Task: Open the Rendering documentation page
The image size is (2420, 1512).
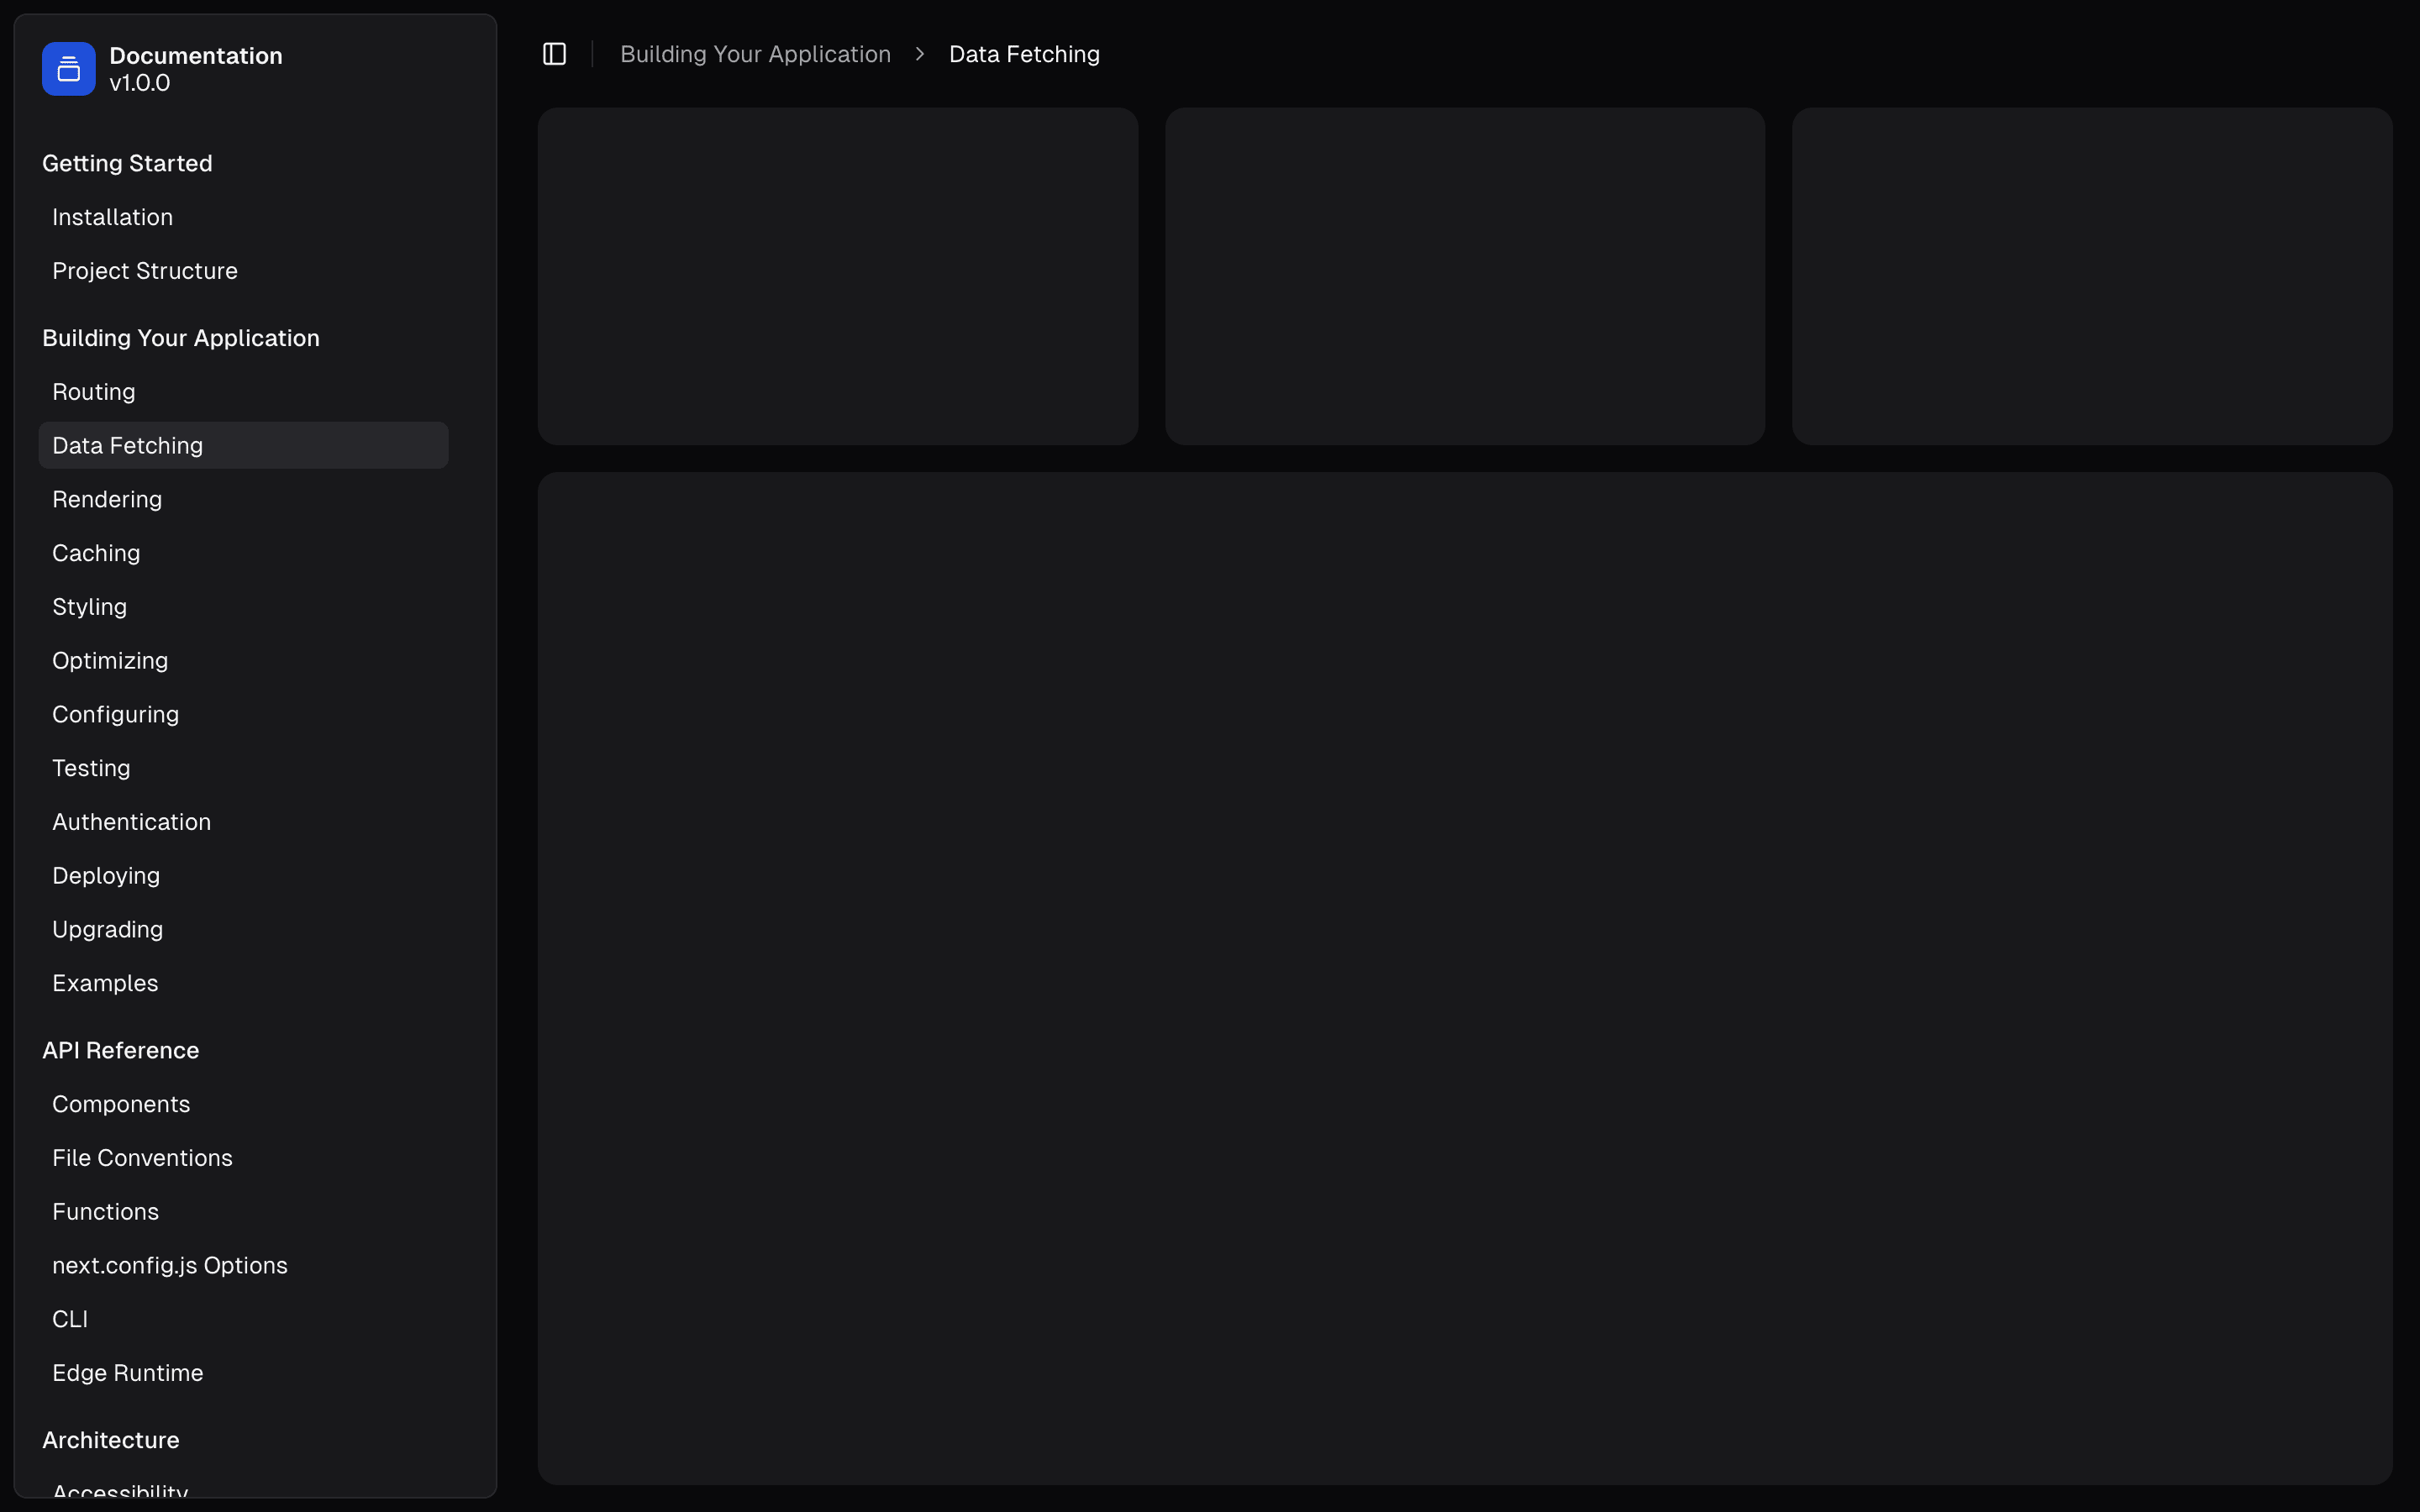Action: point(107,498)
